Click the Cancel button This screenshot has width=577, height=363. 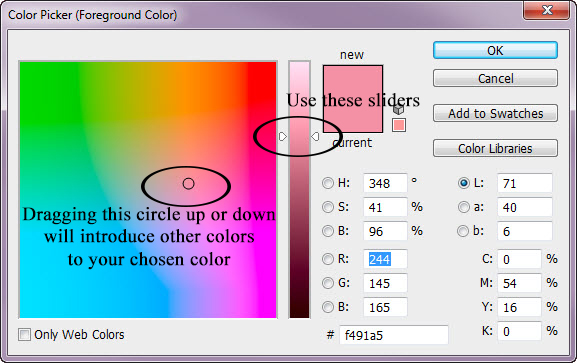click(x=495, y=78)
